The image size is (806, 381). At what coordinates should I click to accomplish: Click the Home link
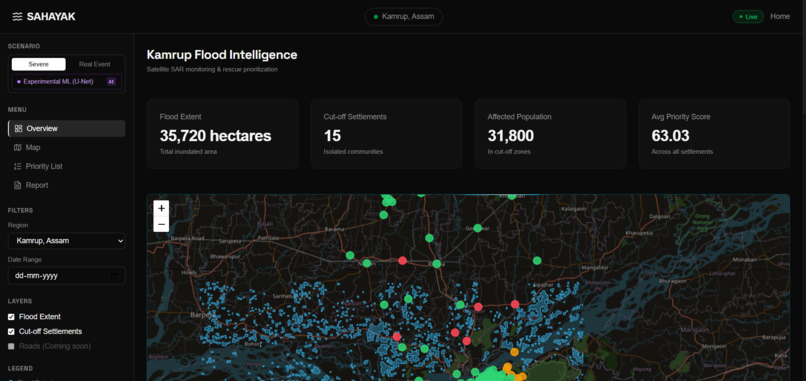pyautogui.click(x=780, y=16)
